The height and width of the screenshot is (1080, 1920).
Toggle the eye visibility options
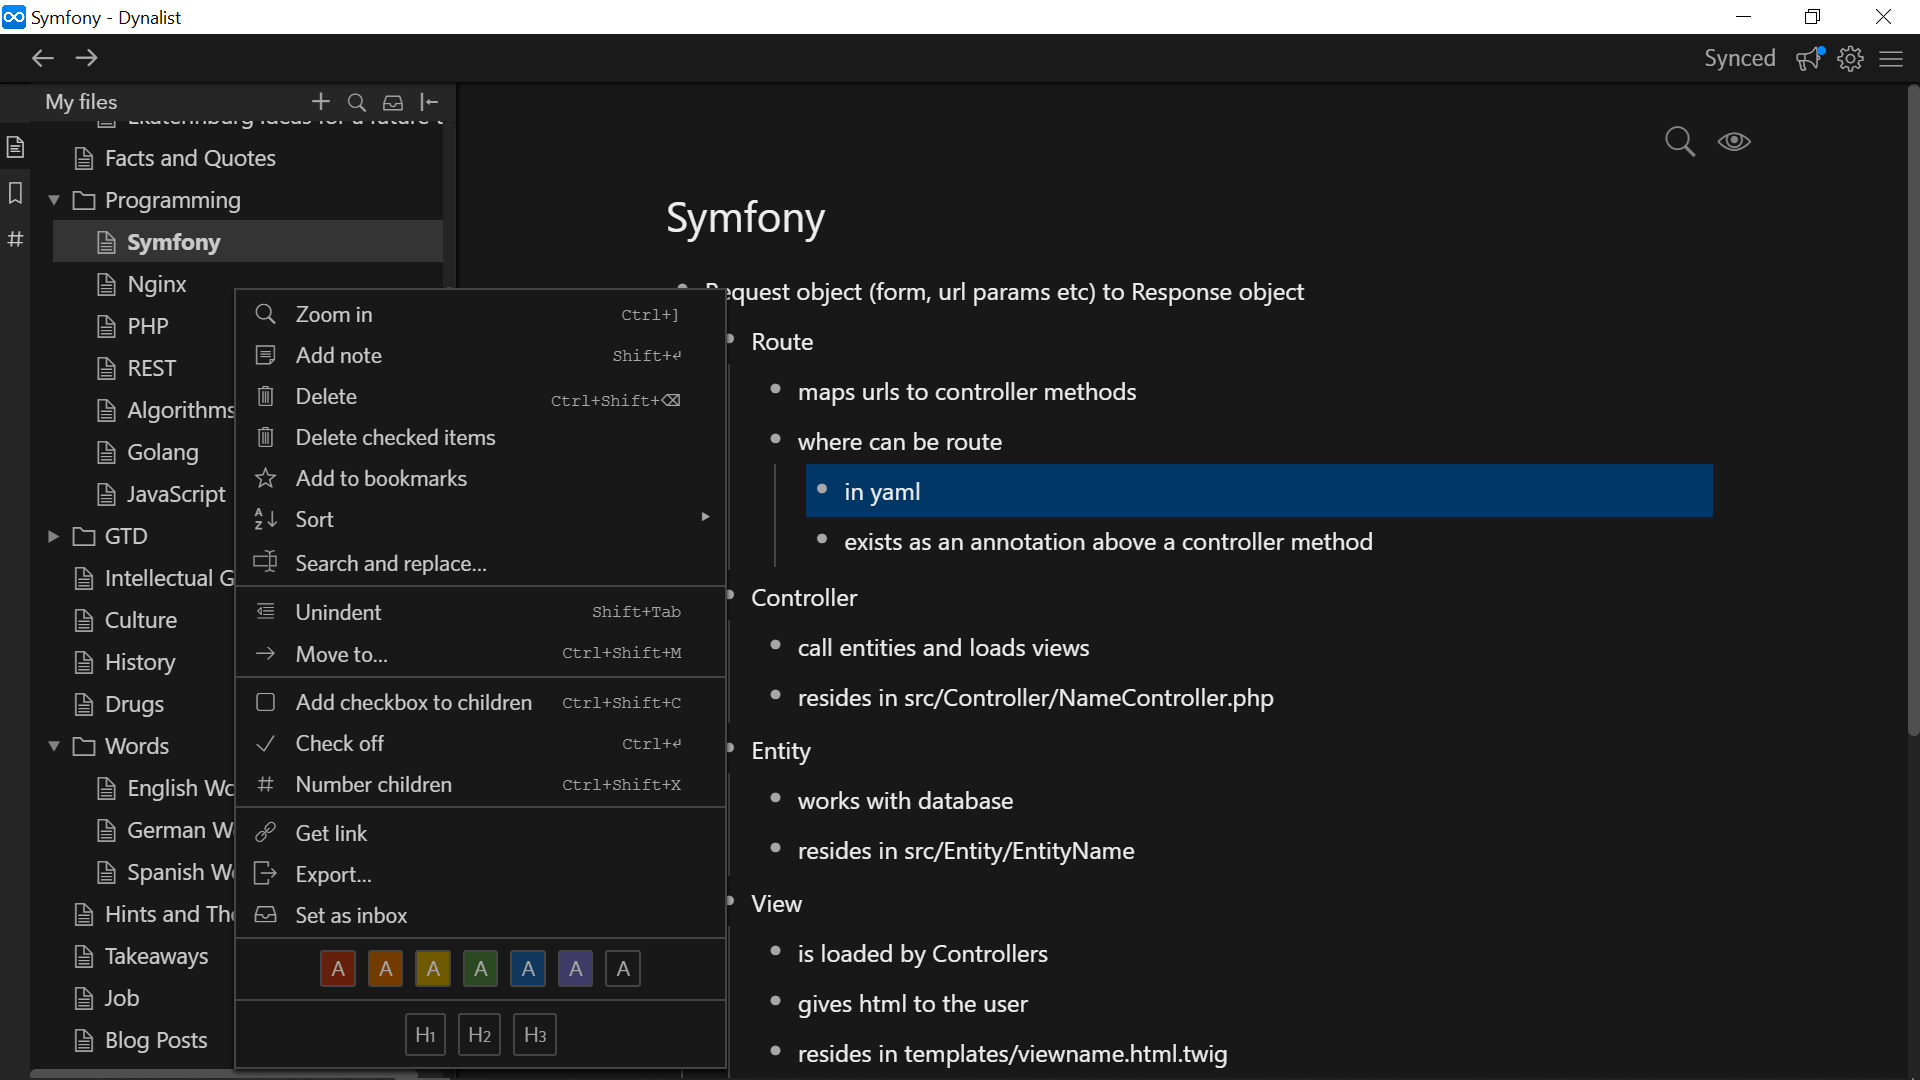pyautogui.click(x=1734, y=142)
